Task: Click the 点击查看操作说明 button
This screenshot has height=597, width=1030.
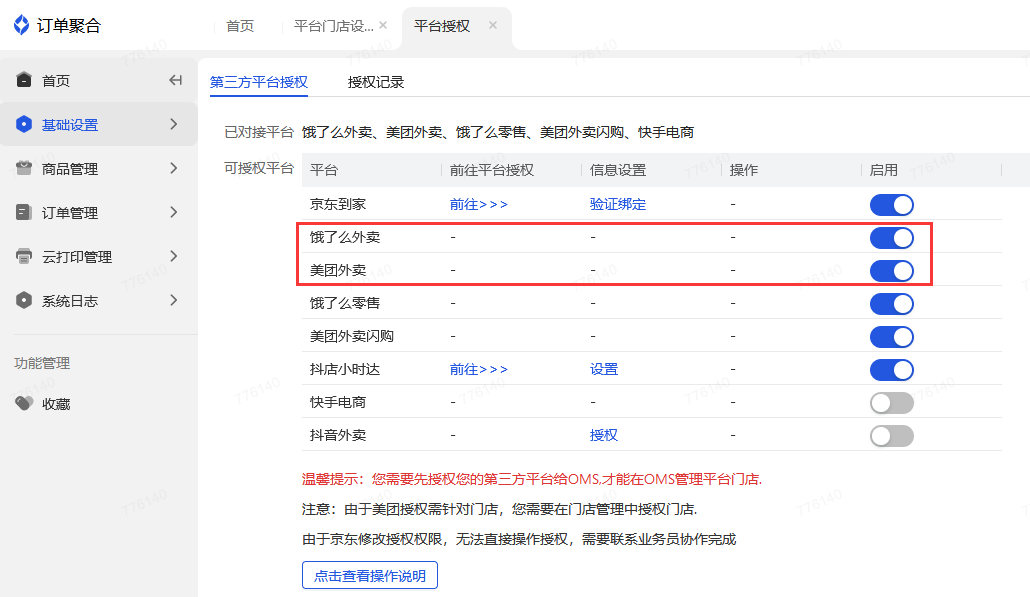Action: 370,575
